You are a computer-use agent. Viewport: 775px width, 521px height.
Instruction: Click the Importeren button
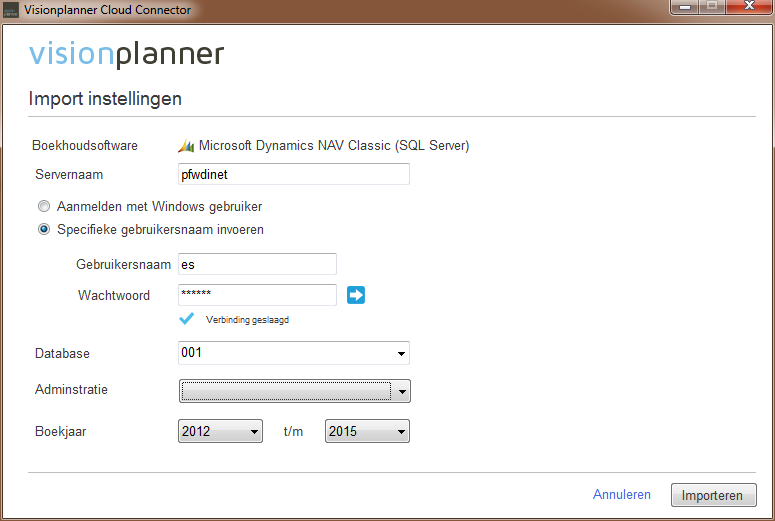pos(713,495)
